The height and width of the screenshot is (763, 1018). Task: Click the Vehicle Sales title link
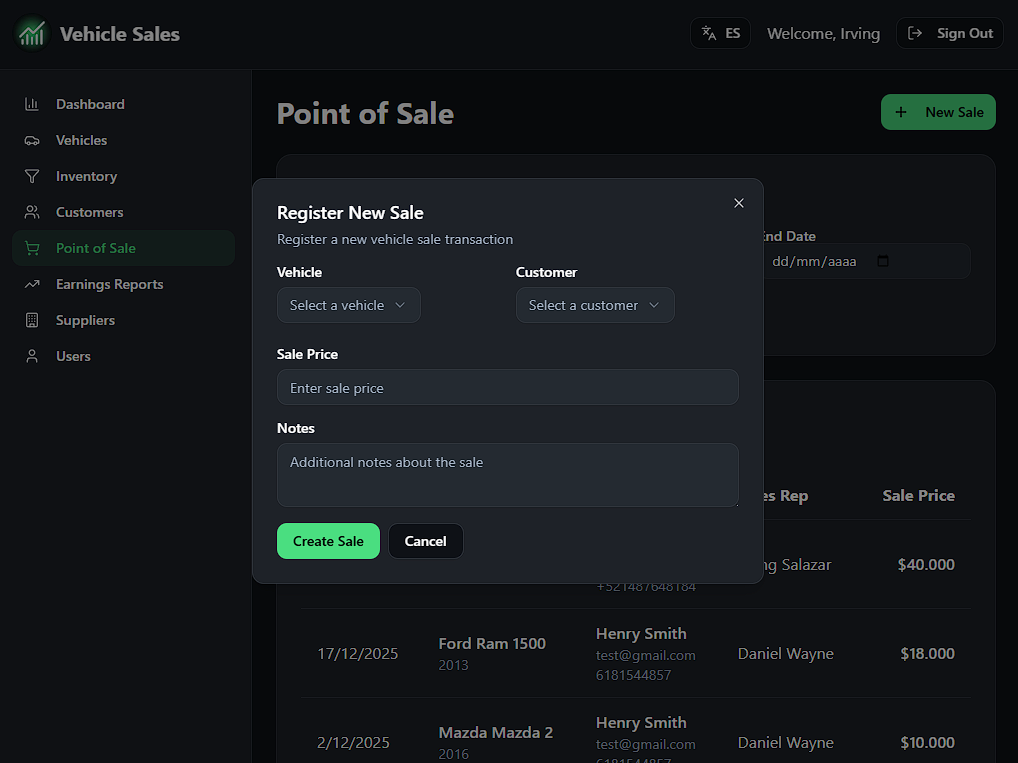pos(119,34)
